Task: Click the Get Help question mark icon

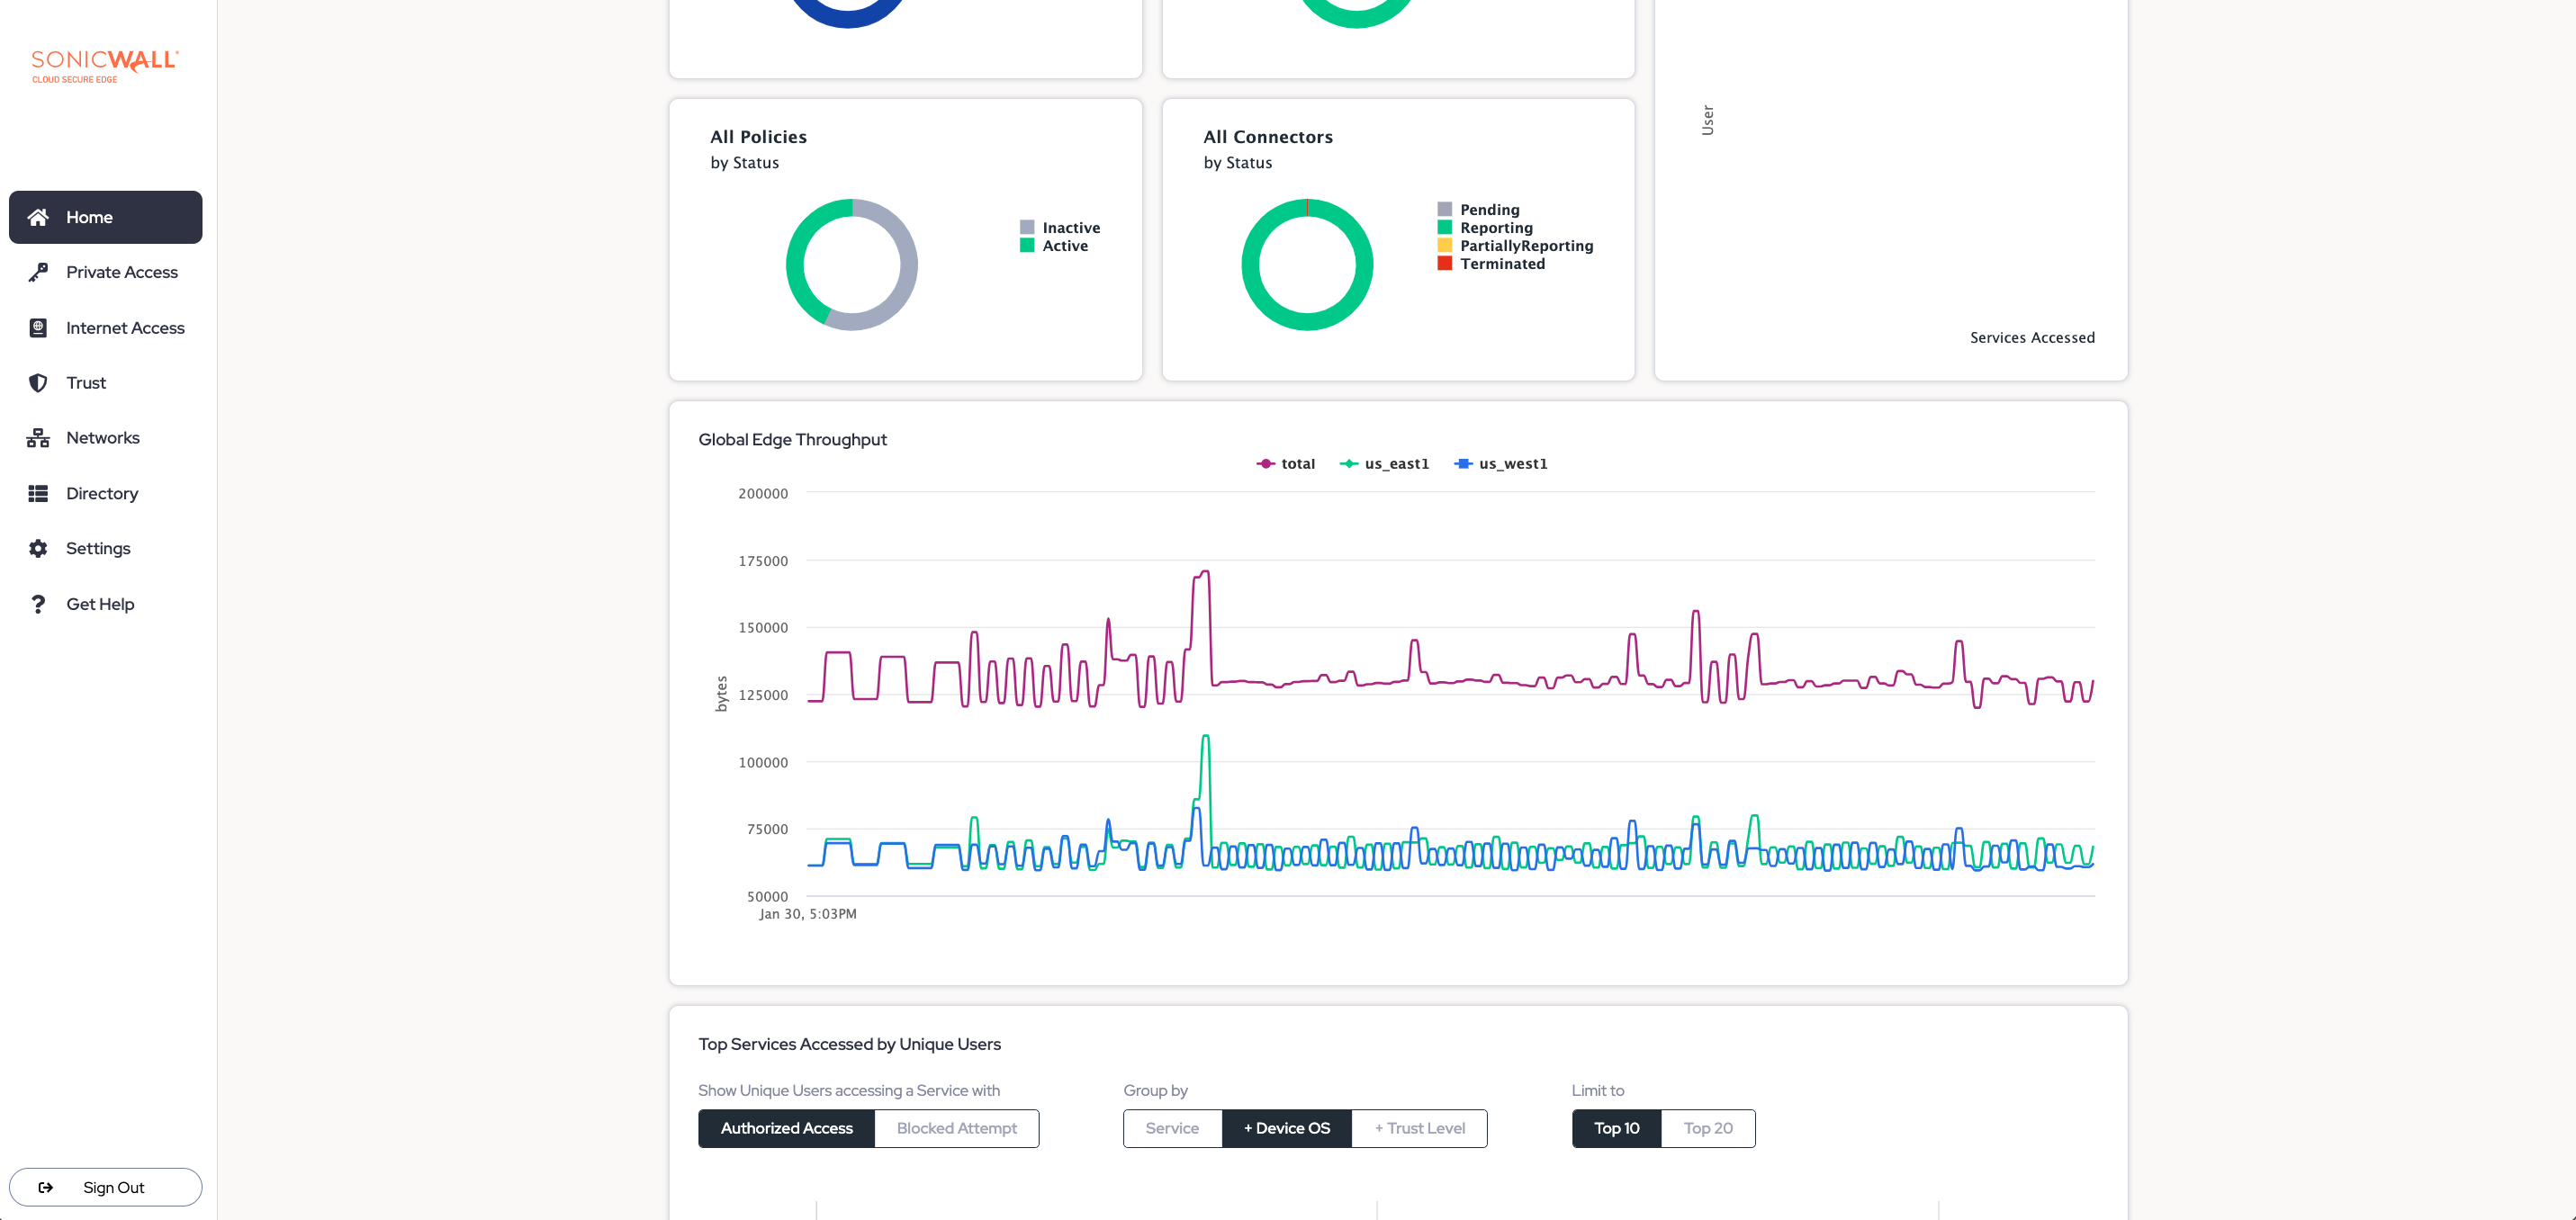Action: [x=38, y=604]
